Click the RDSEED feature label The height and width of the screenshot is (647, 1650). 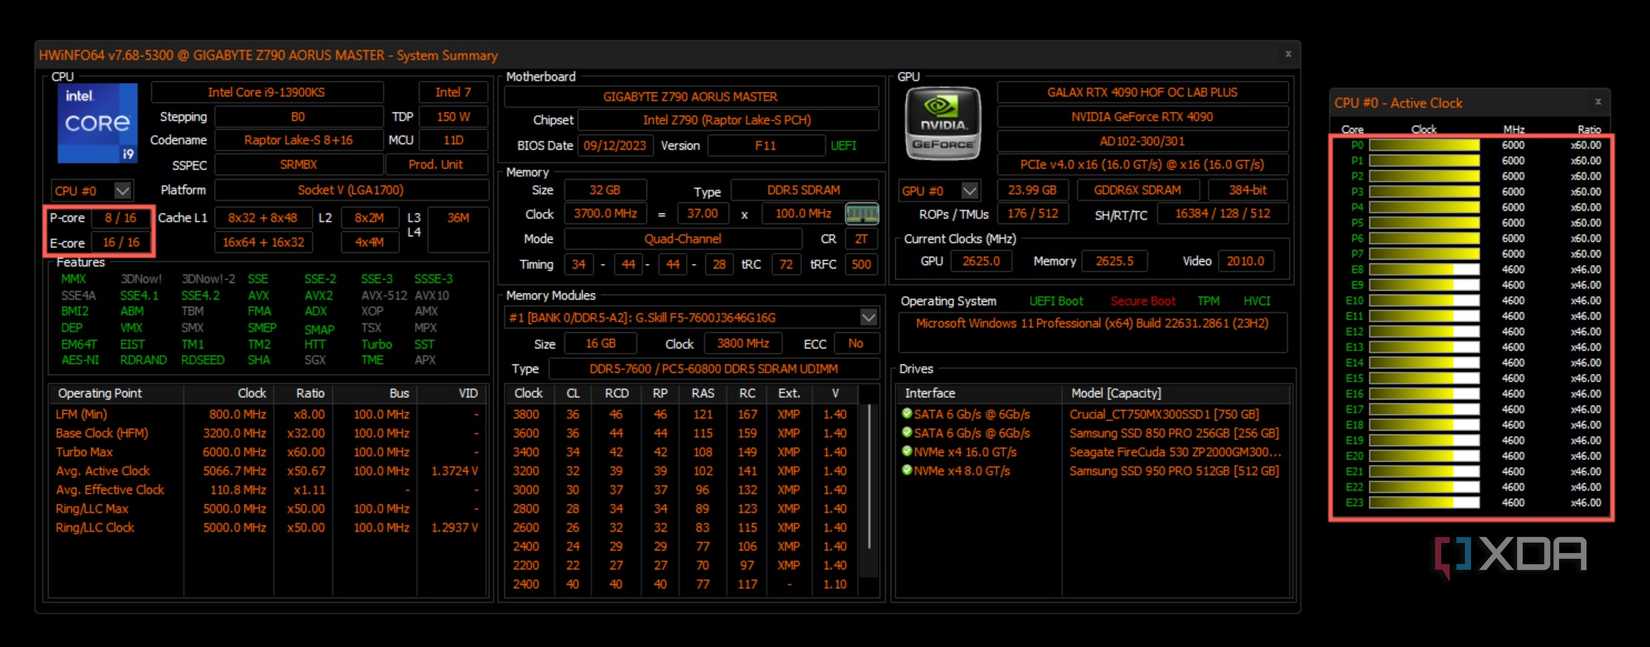coord(203,360)
